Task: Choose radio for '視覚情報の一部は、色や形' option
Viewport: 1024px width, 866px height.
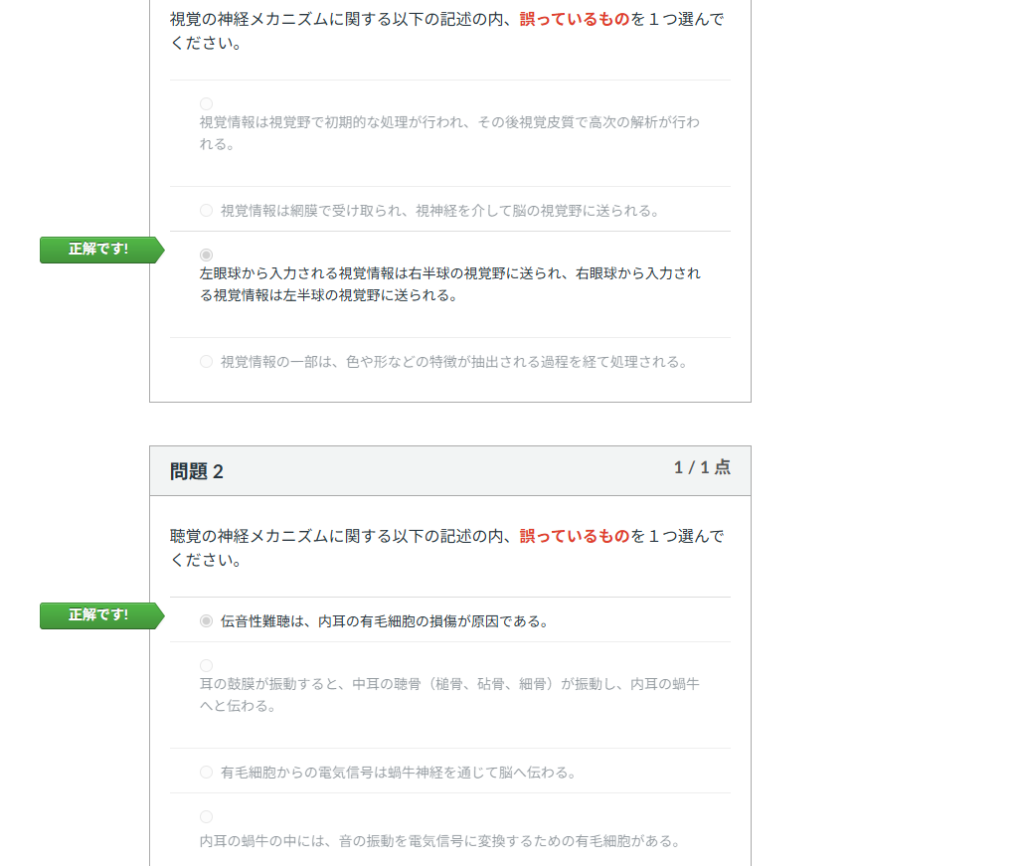Action: click(206, 361)
